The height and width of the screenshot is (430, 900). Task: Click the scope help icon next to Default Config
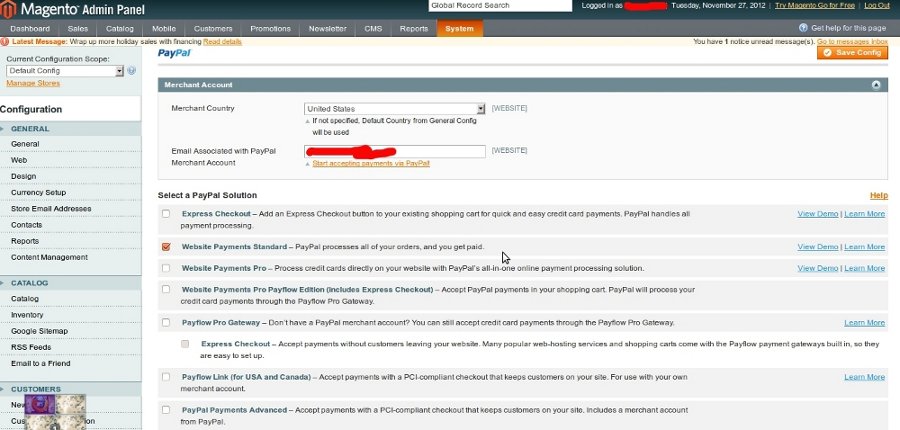pyautogui.click(x=131, y=71)
